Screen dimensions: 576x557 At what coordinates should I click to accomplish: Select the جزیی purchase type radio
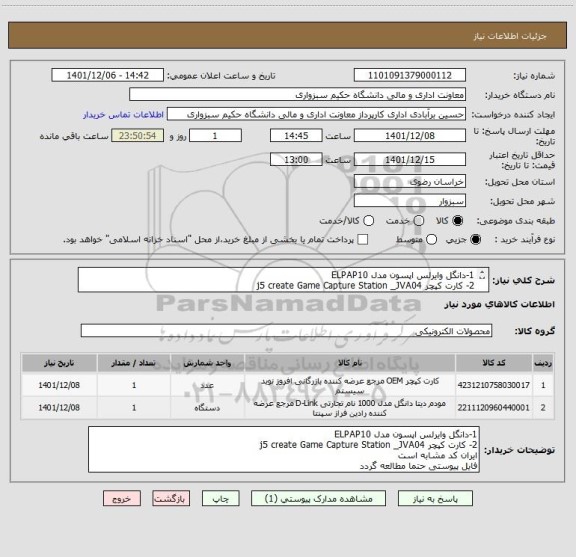click(x=476, y=240)
